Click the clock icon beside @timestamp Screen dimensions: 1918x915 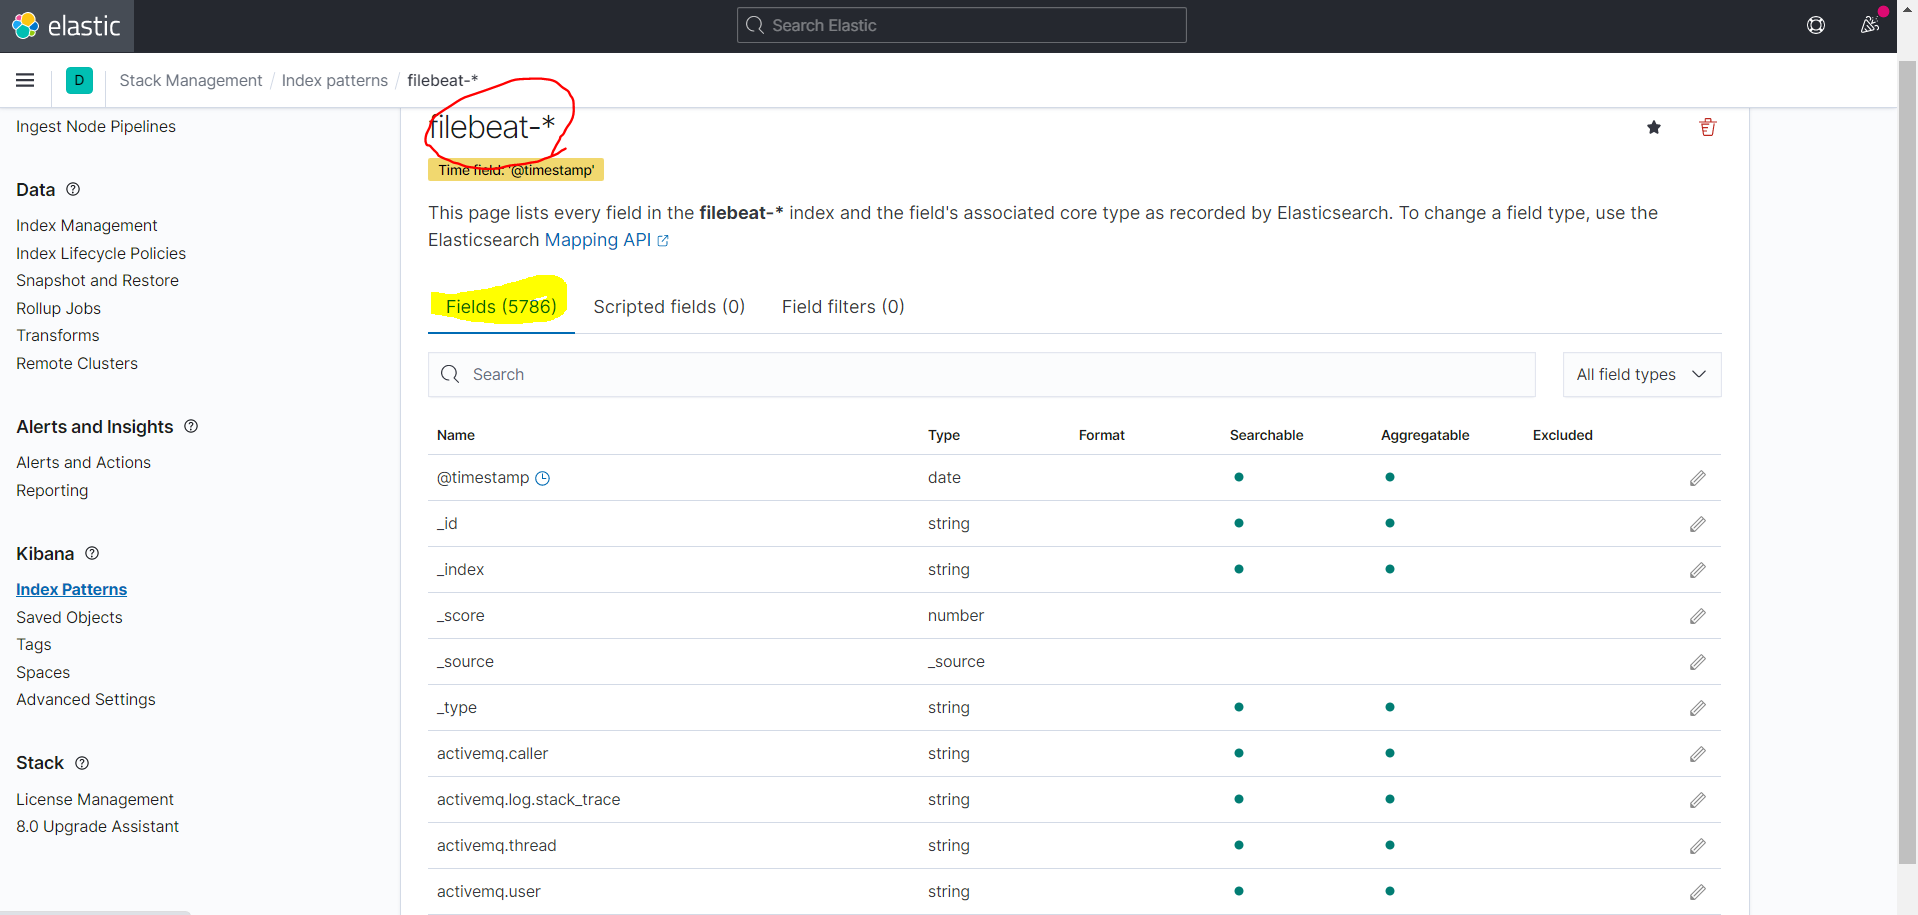pos(542,478)
